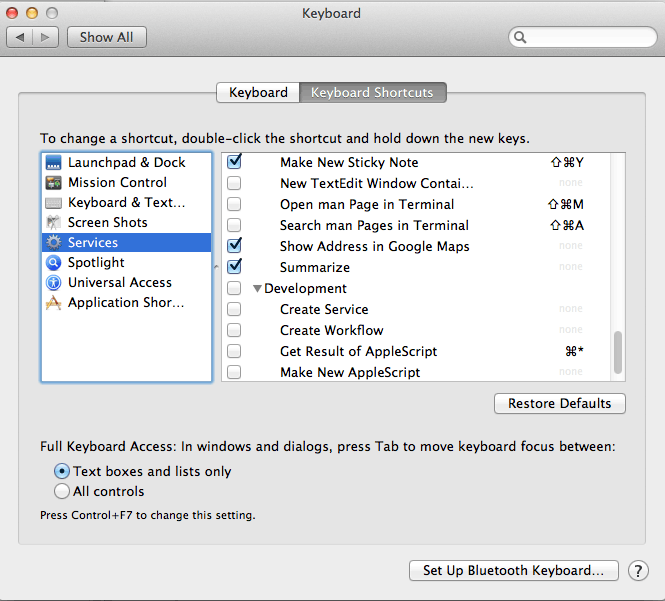665x601 pixels.
Task: Click Set Up Bluetooth Keyboard button
Action: 514,570
